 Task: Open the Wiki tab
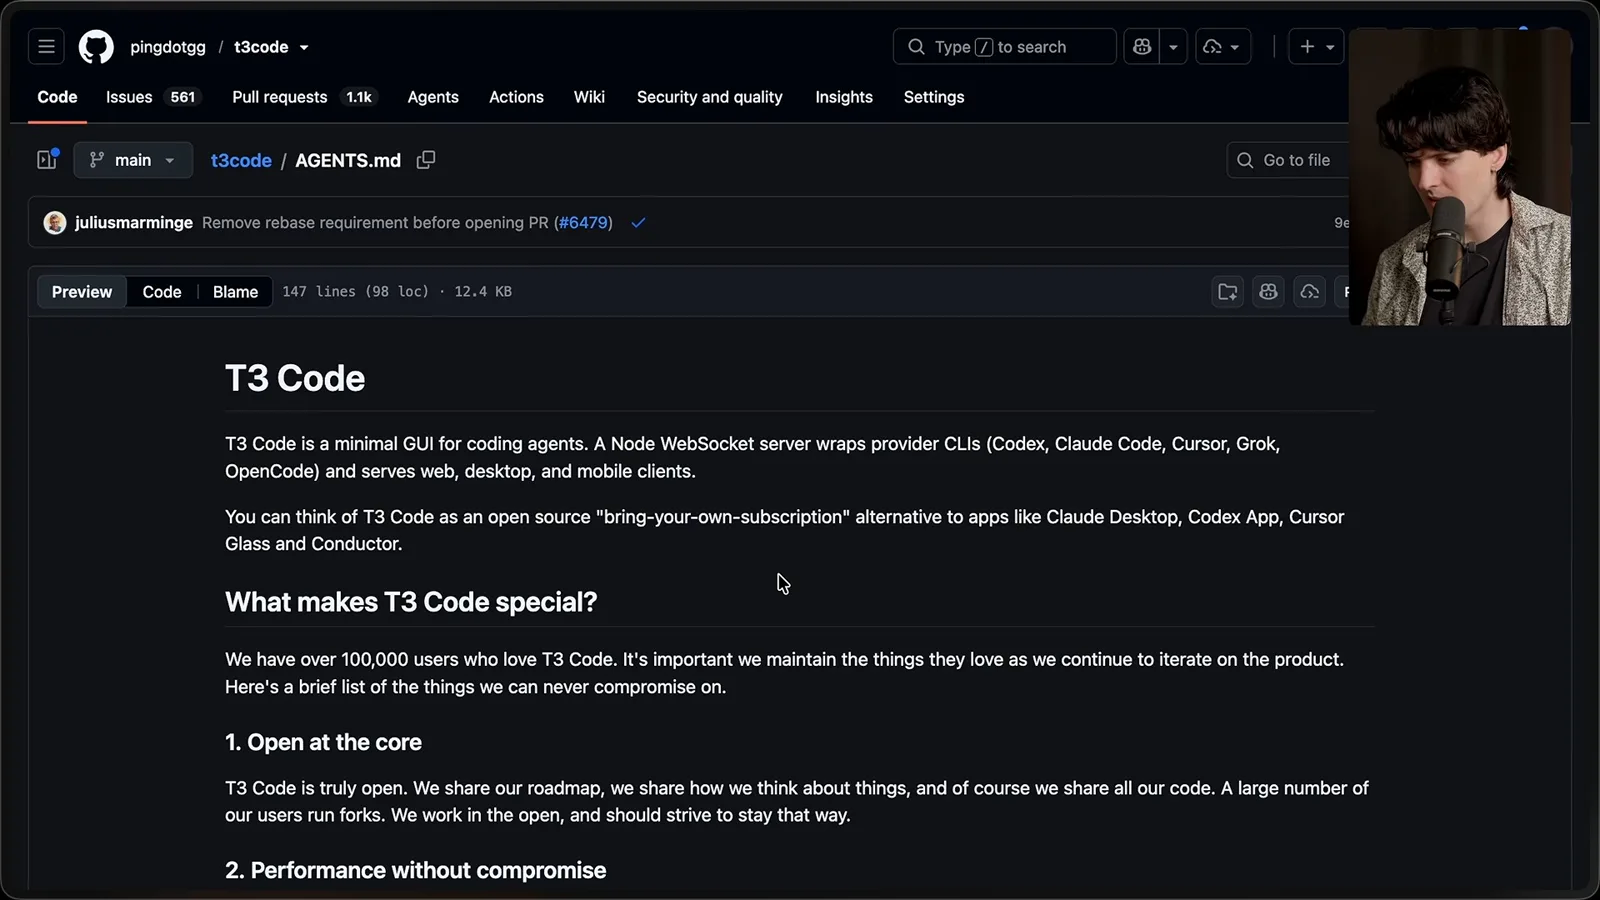pyautogui.click(x=589, y=97)
